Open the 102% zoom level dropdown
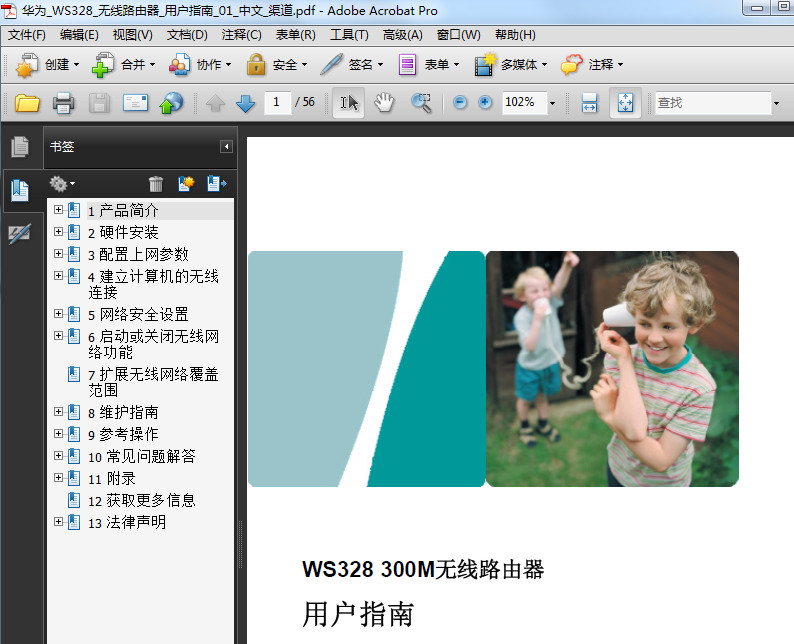This screenshot has height=644, width=794. pyautogui.click(x=551, y=103)
